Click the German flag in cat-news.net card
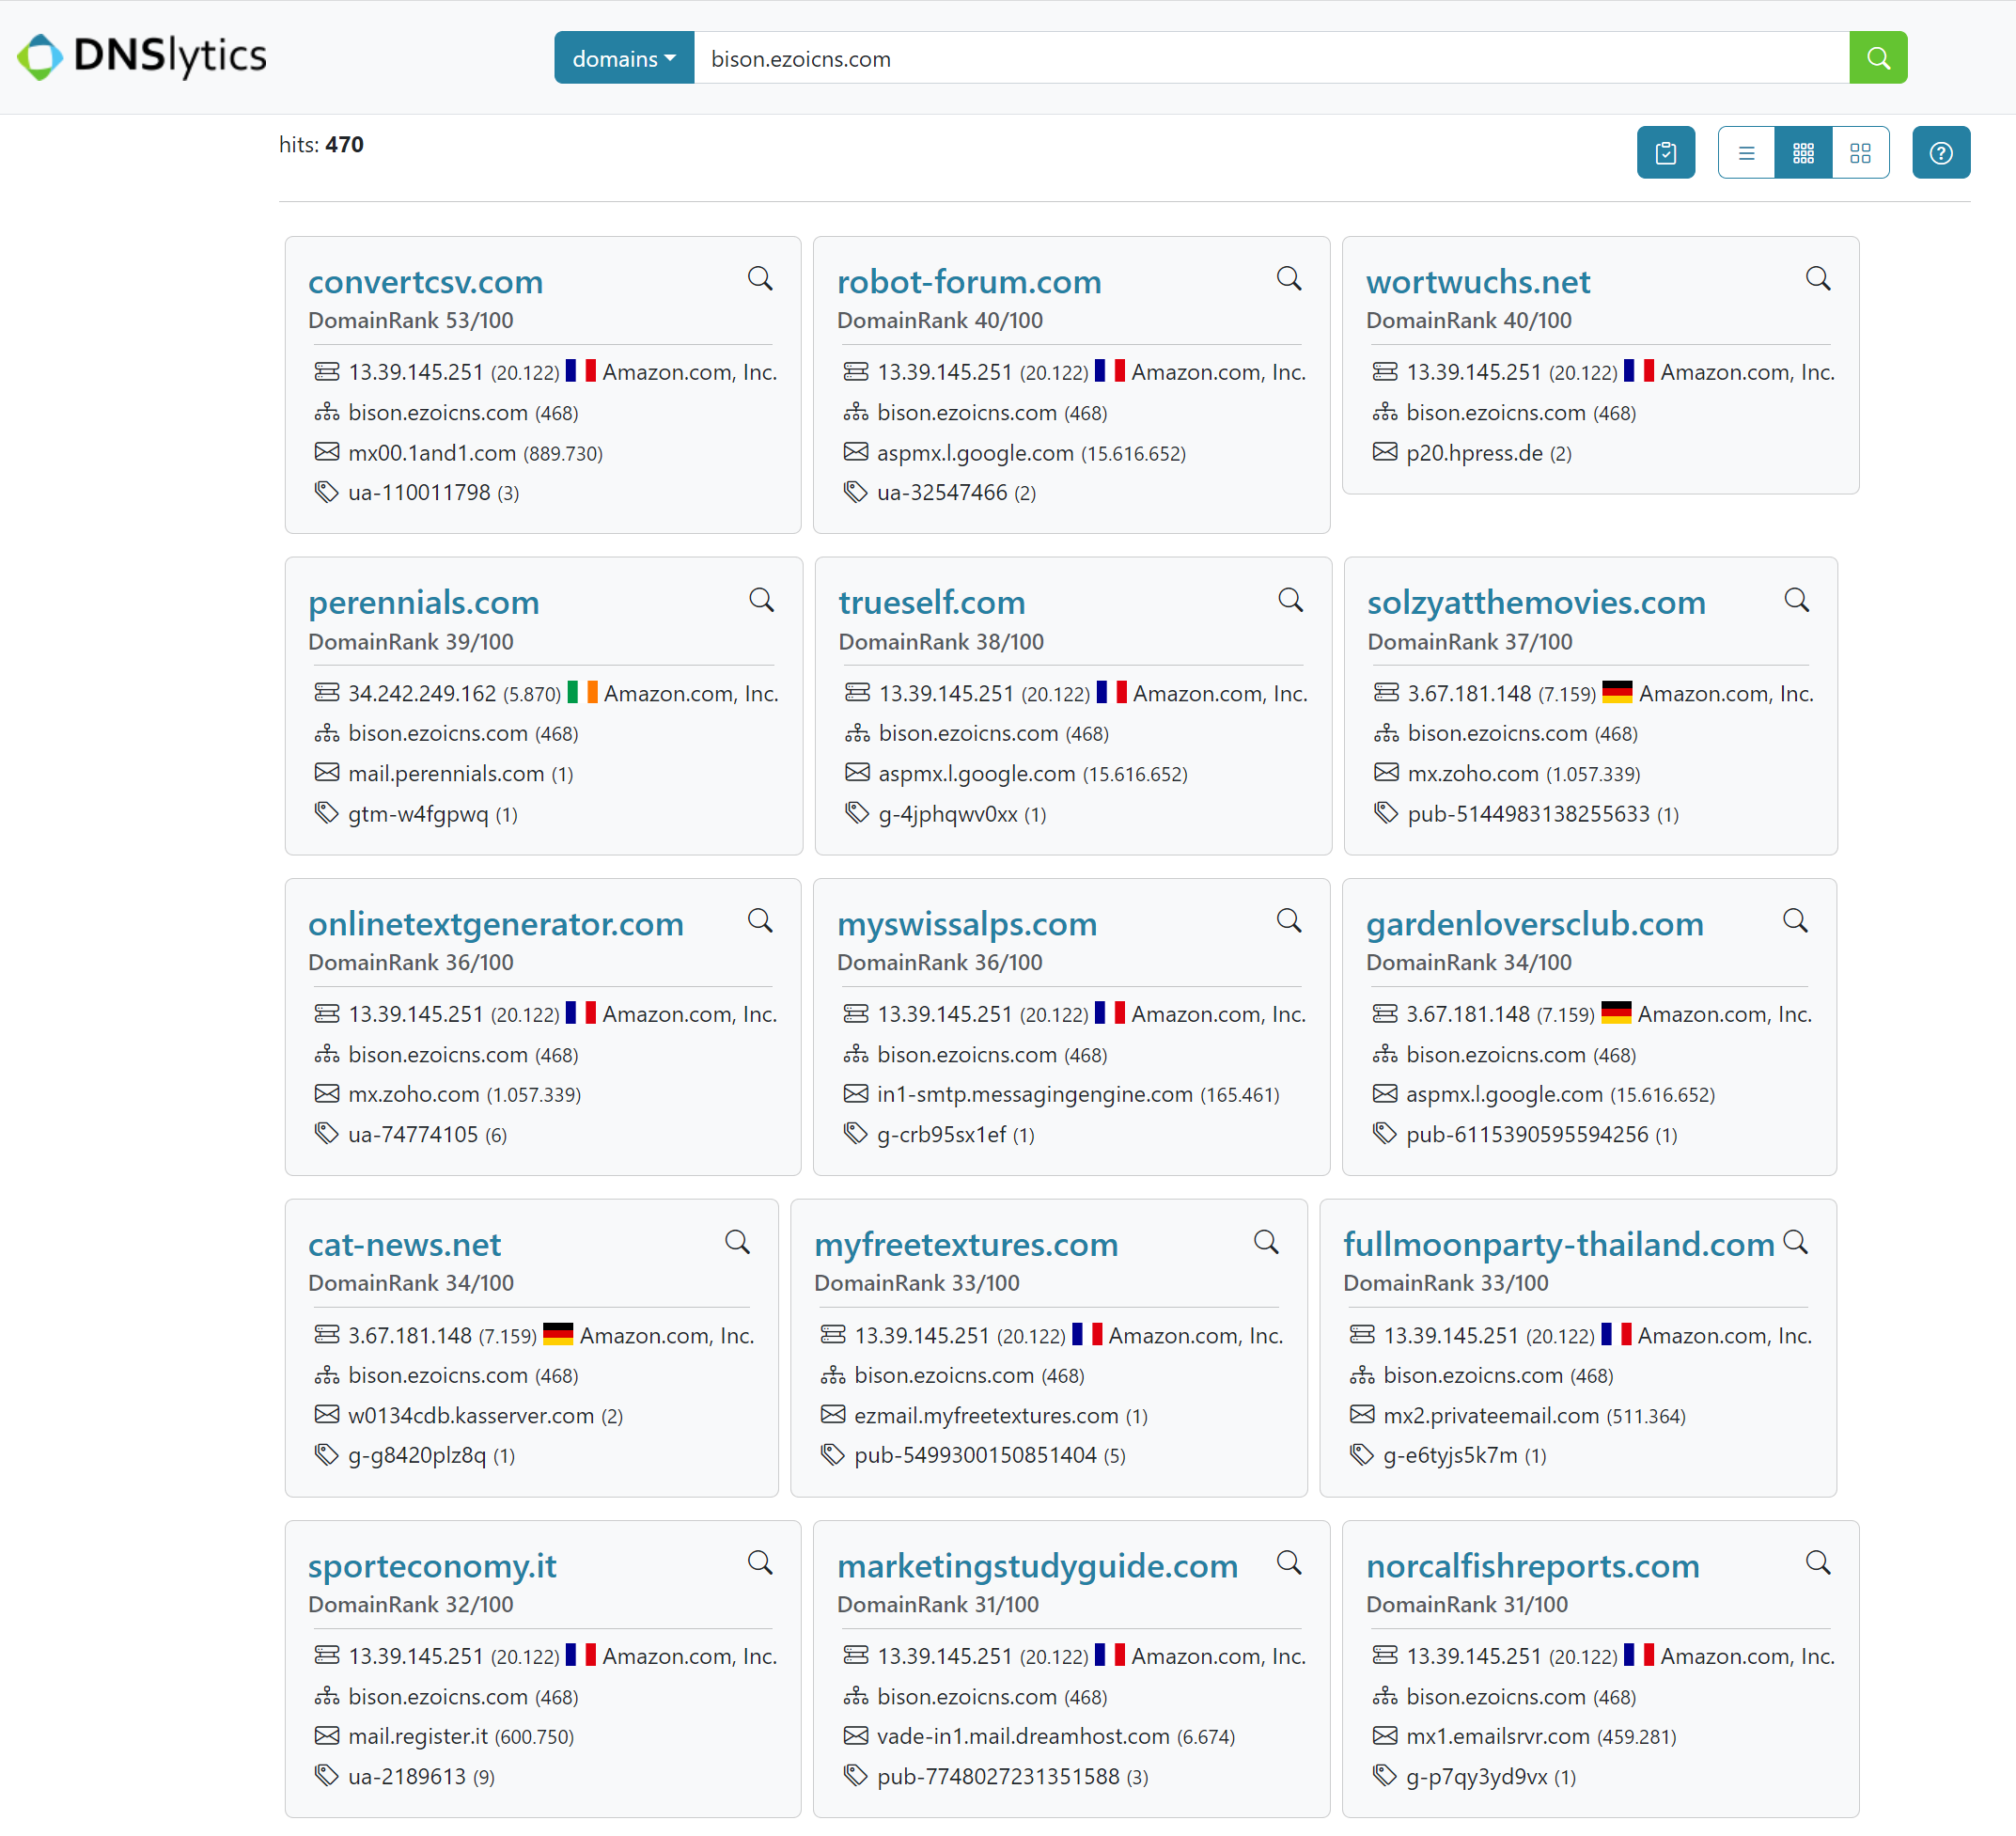This screenshot has height=1836, width=2016. 558,1334
